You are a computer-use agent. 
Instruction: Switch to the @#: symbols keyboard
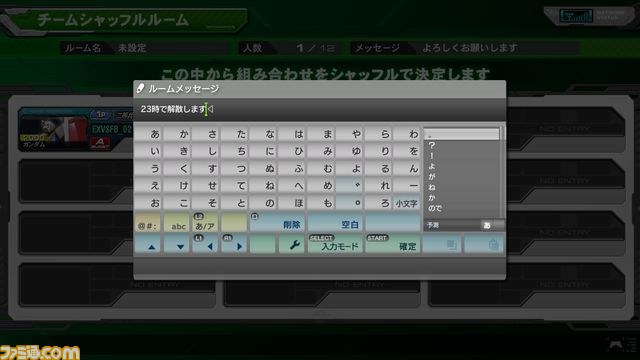[147, 222]
